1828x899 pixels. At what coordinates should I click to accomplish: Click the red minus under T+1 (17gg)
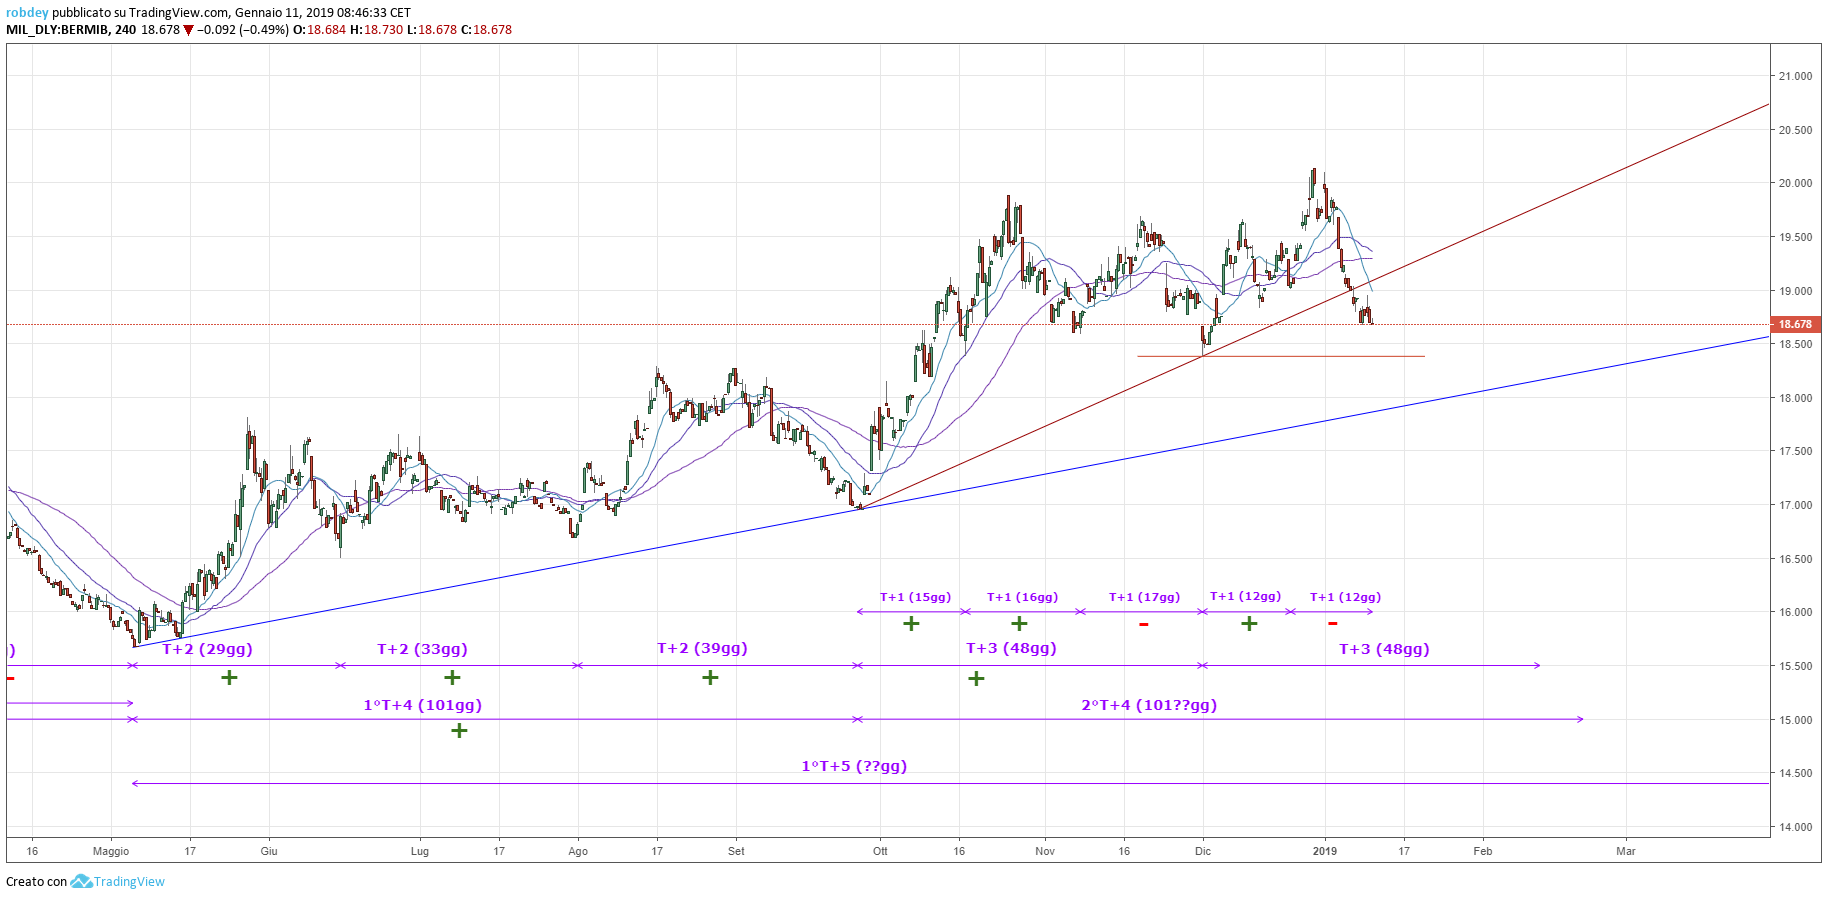(x=1143, y=625)
